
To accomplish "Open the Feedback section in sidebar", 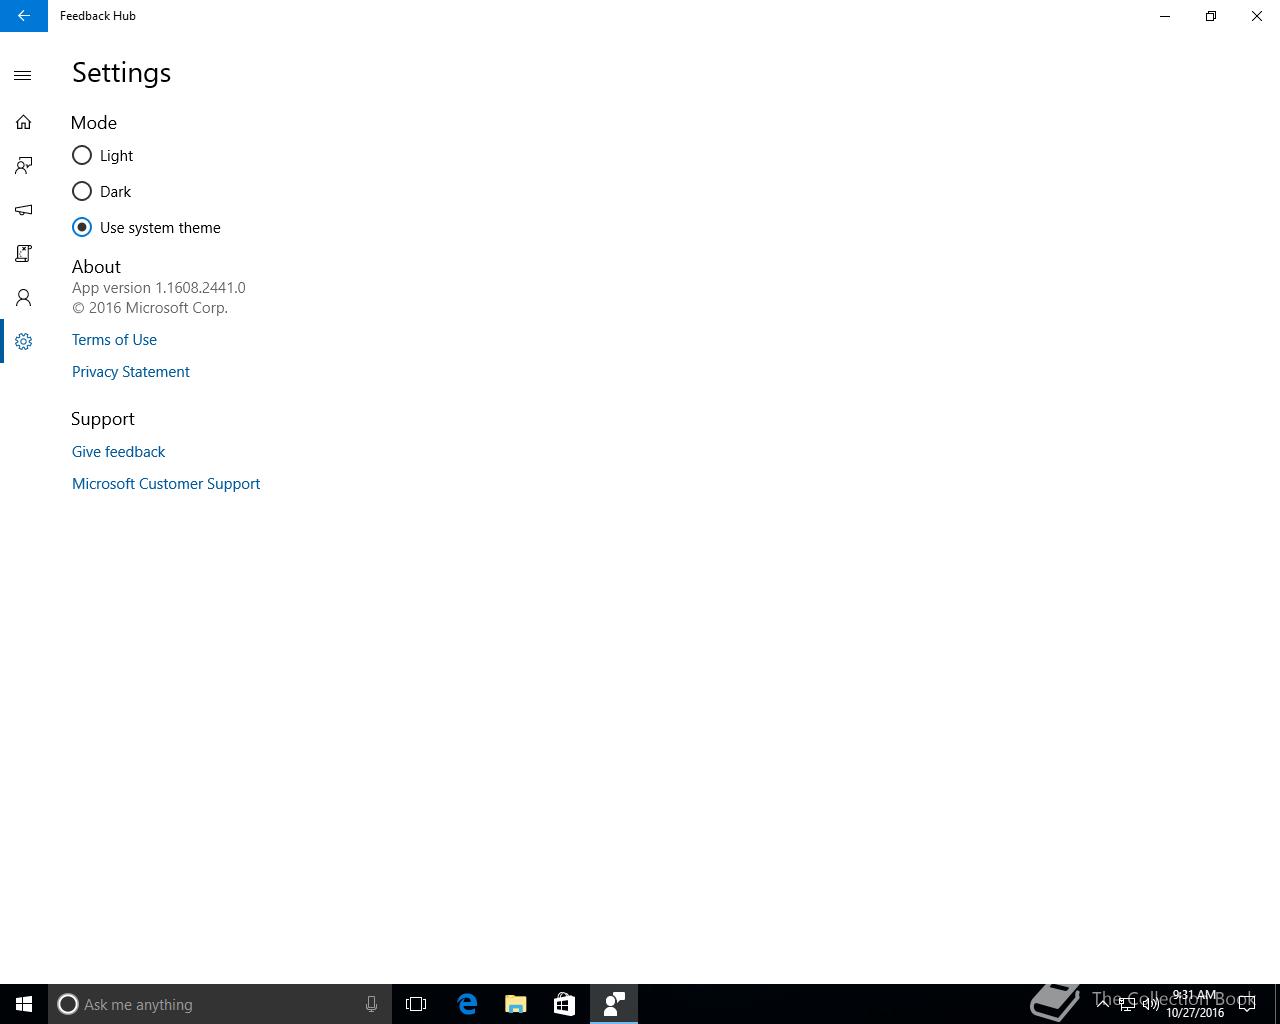I will tap(23, 166).
